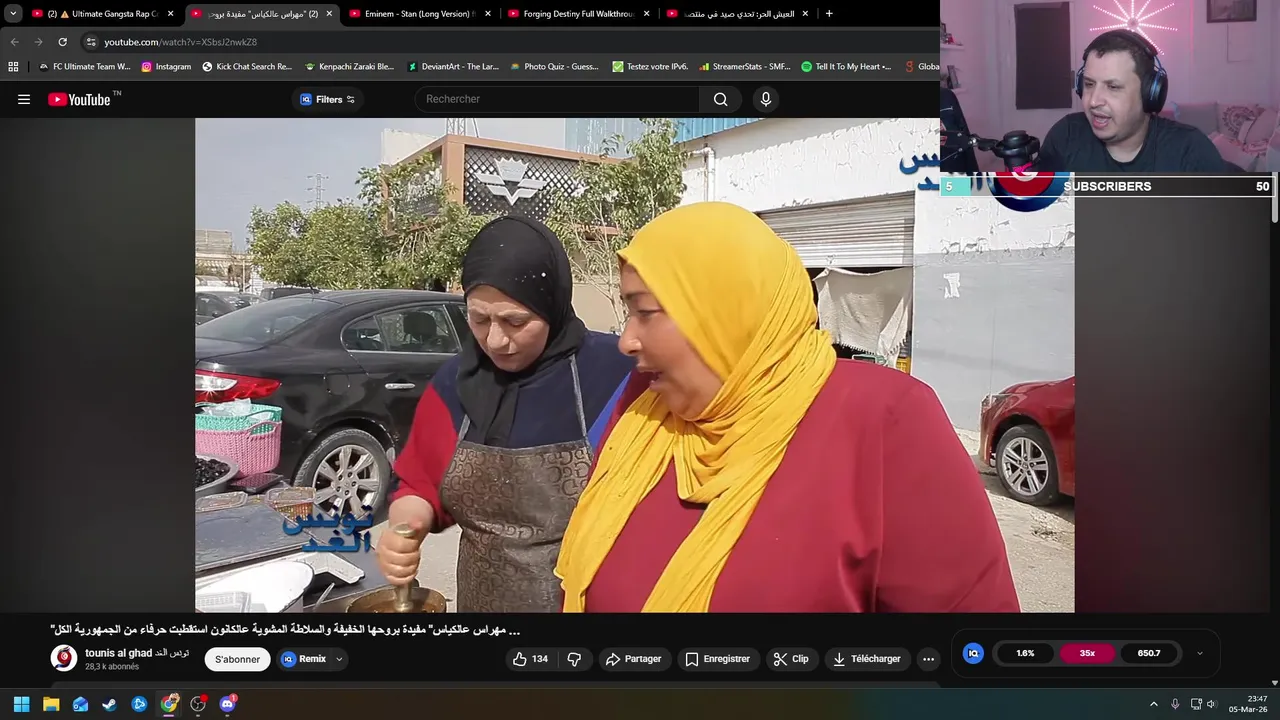Click the 1.6% vidIQ stat pill

(x=1025, y=653)
